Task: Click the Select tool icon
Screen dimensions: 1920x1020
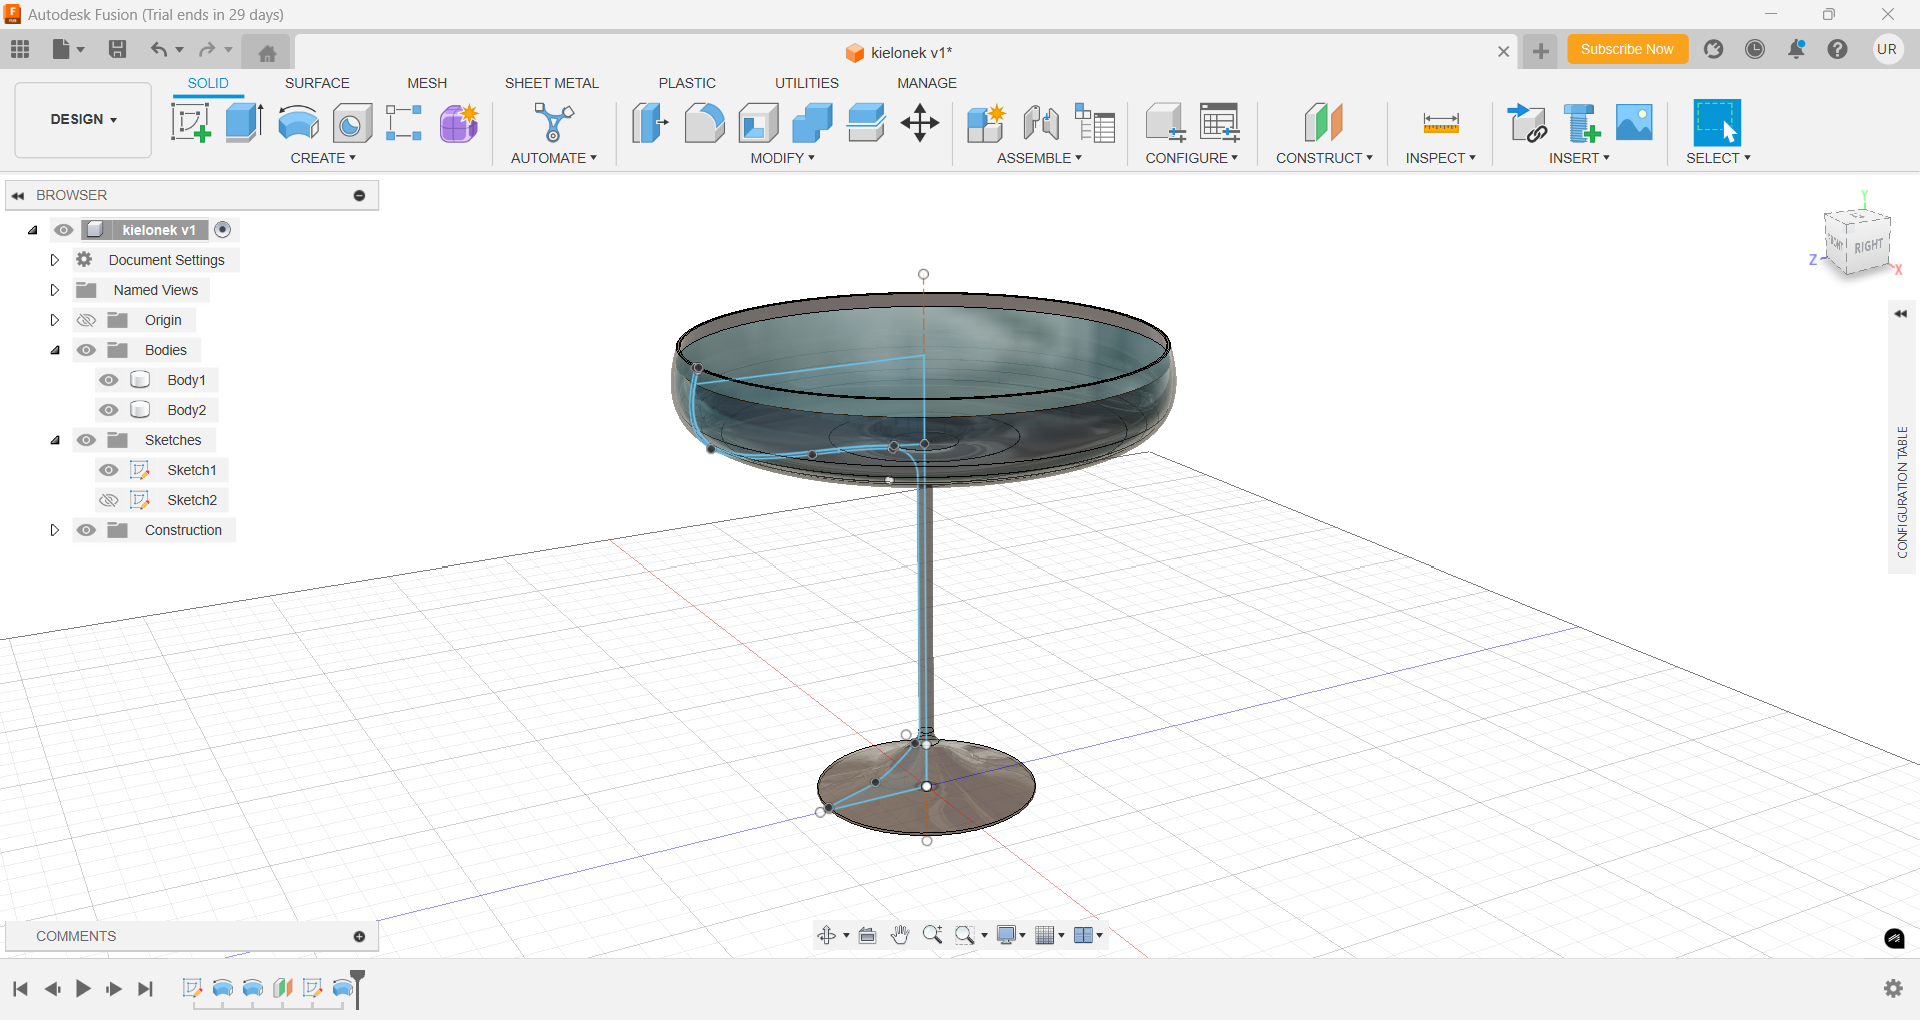Action: tap(1717, 123)
